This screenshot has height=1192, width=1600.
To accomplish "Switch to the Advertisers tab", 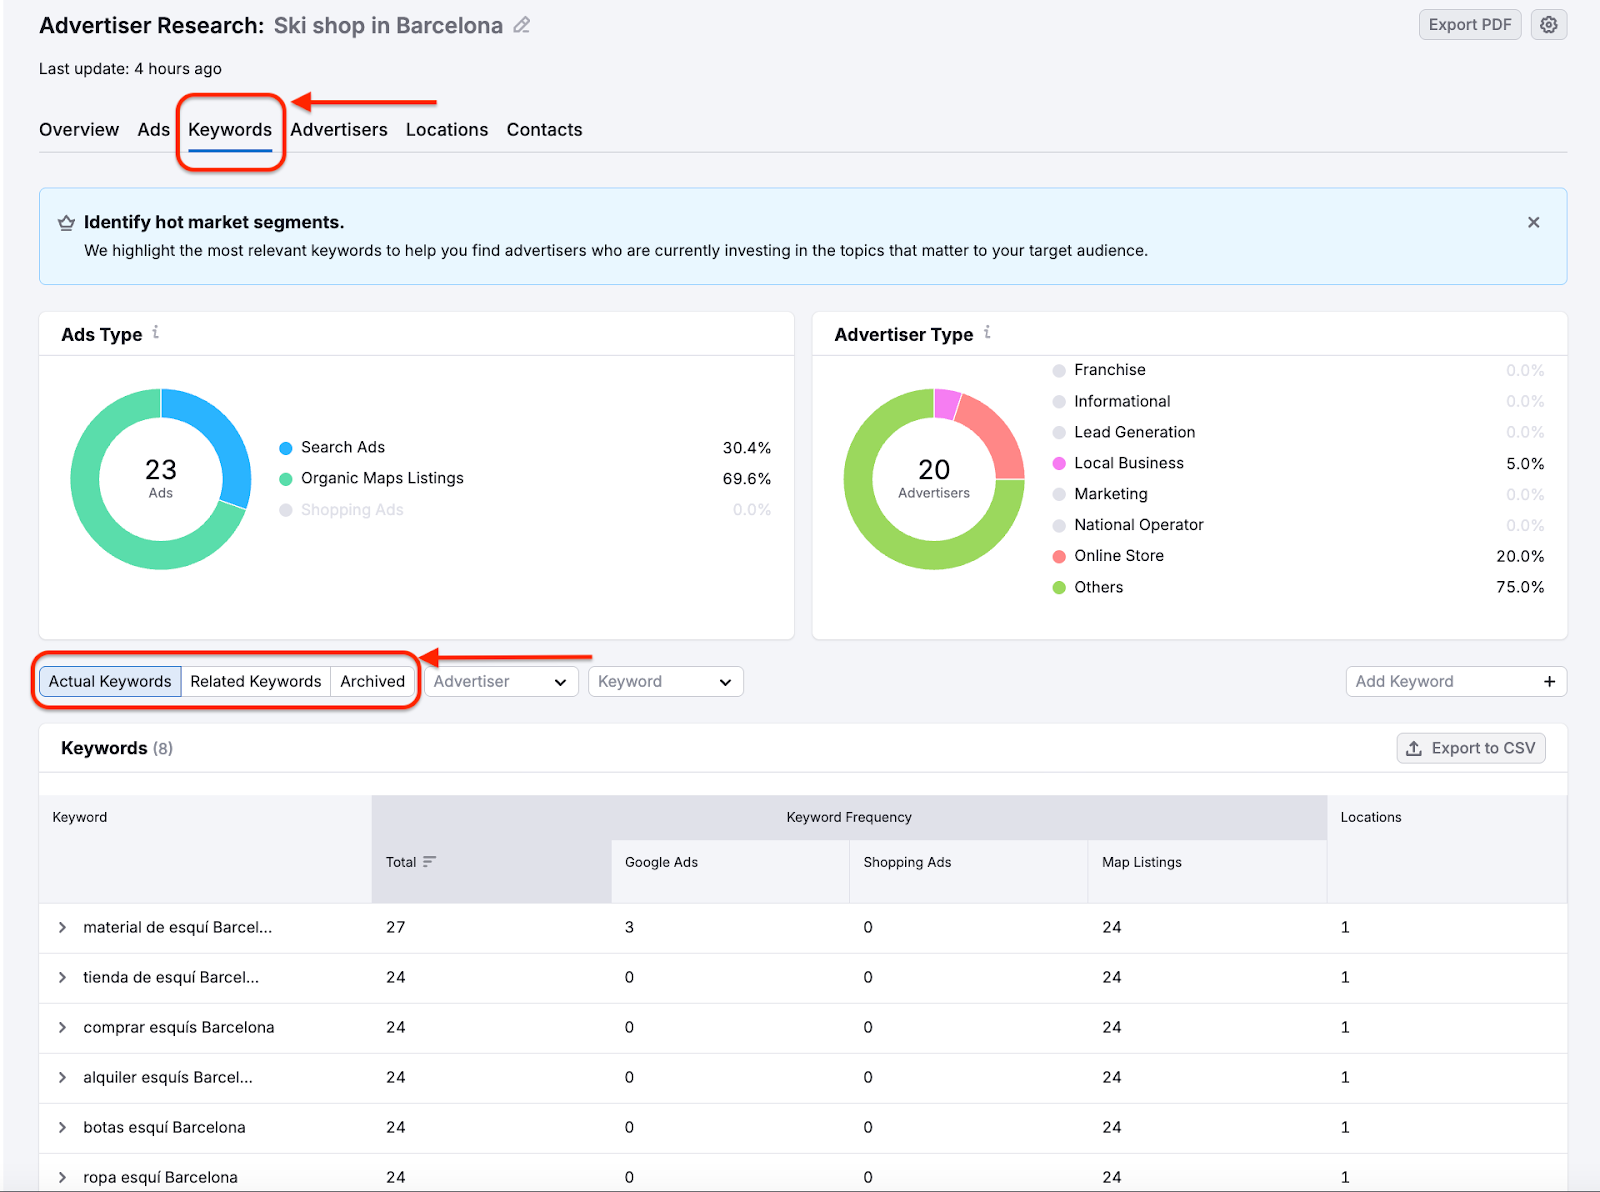I will click(x=338, y=129).
